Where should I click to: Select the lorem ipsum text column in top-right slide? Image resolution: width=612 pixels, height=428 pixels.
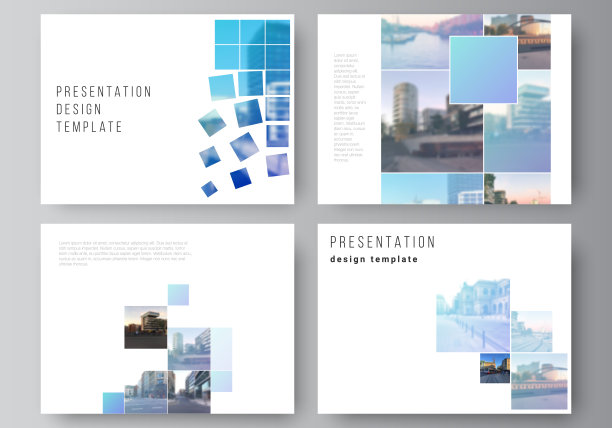pyautogui.click(x=348, y=106)
